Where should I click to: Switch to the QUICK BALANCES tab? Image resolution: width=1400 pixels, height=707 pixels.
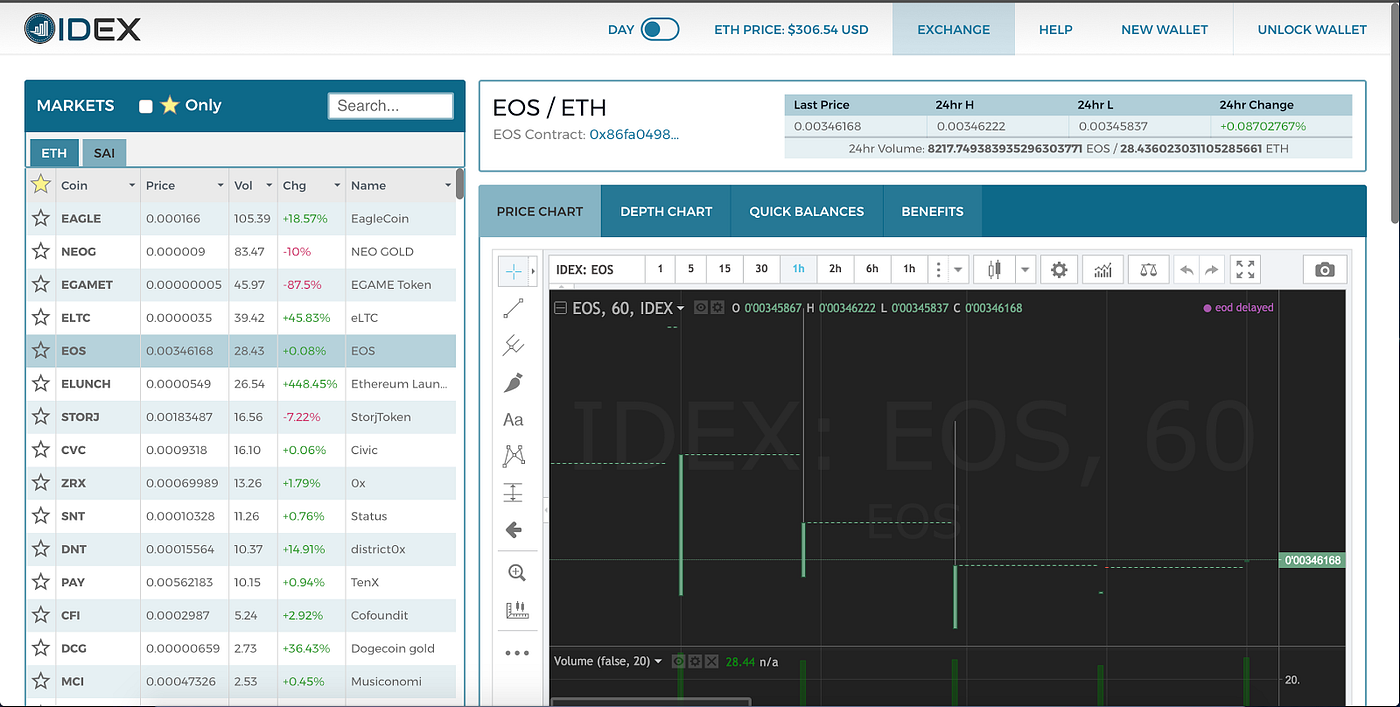tap(807, 211)
